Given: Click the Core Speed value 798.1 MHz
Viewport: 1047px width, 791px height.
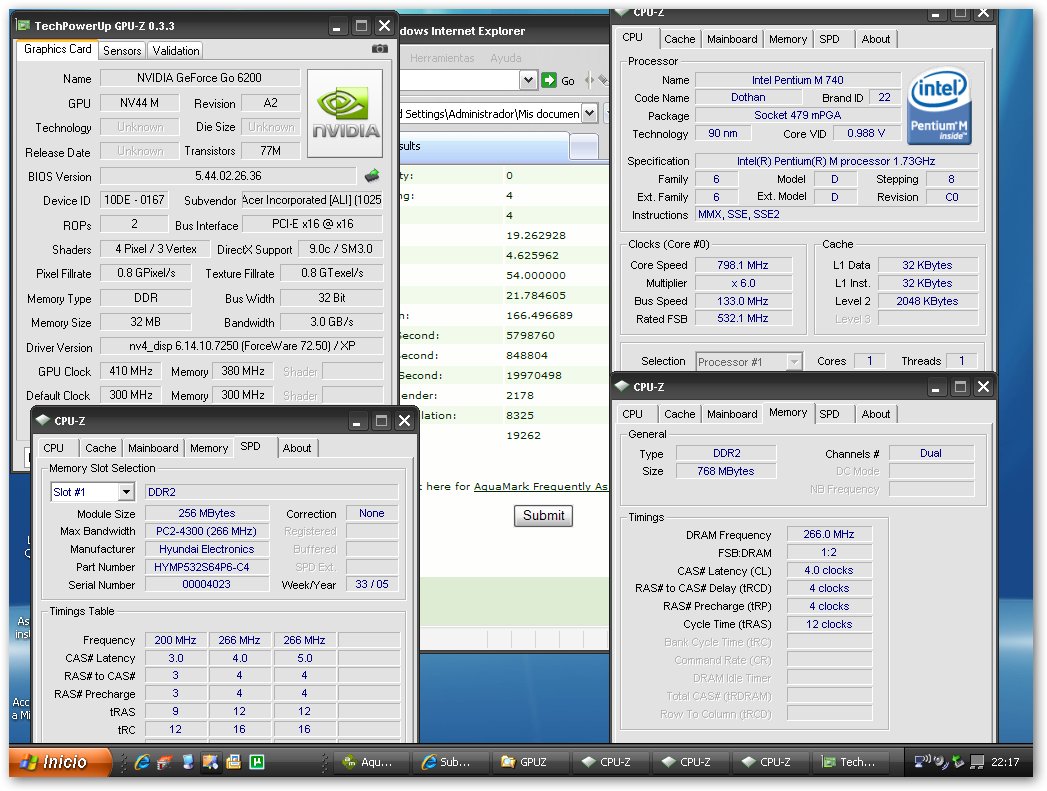Looking at the screenshot, I should coord(743,265).
